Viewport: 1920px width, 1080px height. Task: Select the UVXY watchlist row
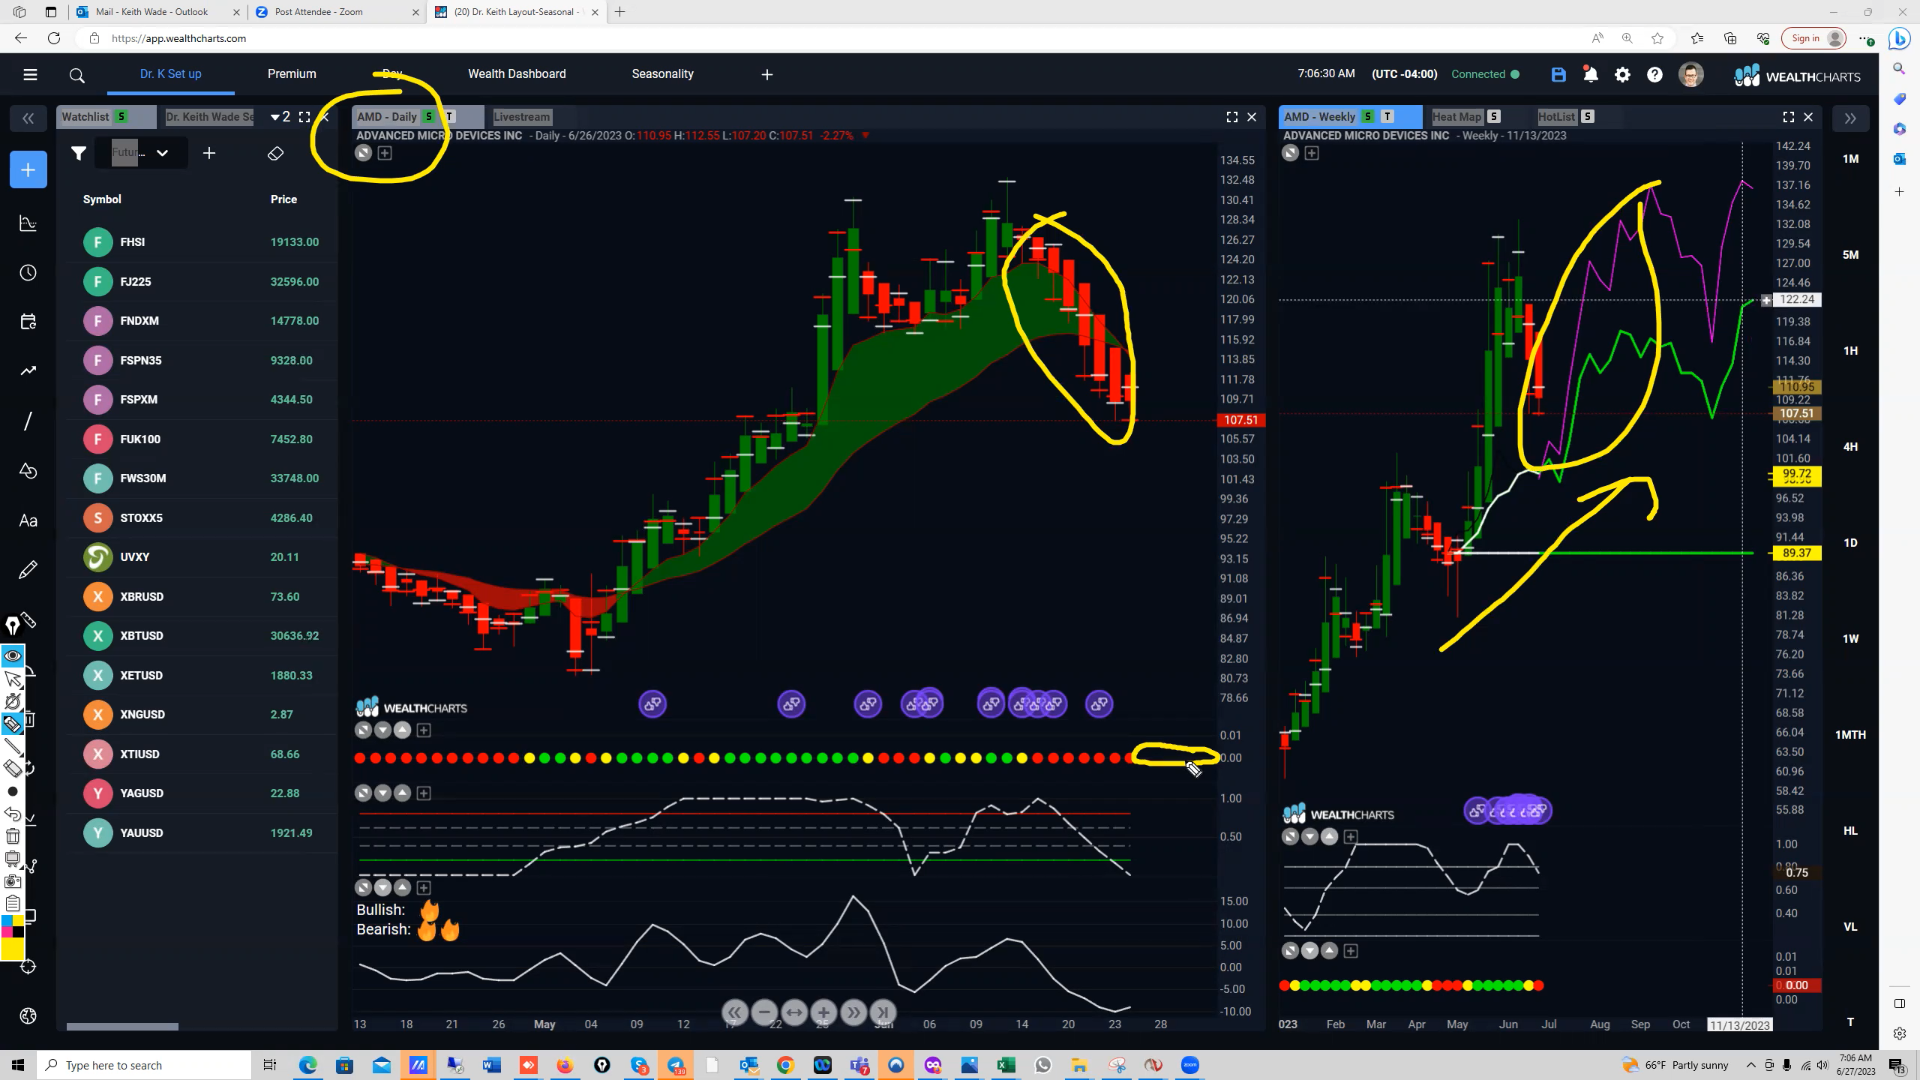tap(198, 557)
